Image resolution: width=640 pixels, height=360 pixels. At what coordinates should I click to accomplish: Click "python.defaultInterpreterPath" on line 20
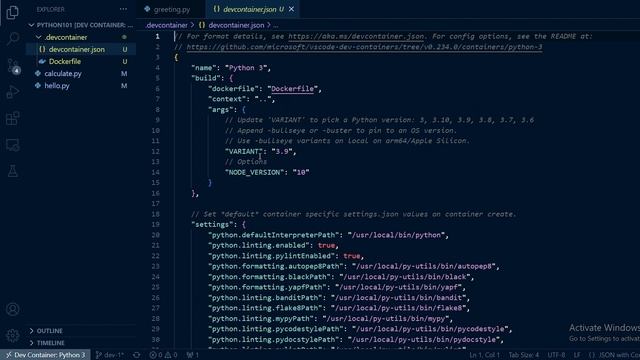tap(273, 235)
